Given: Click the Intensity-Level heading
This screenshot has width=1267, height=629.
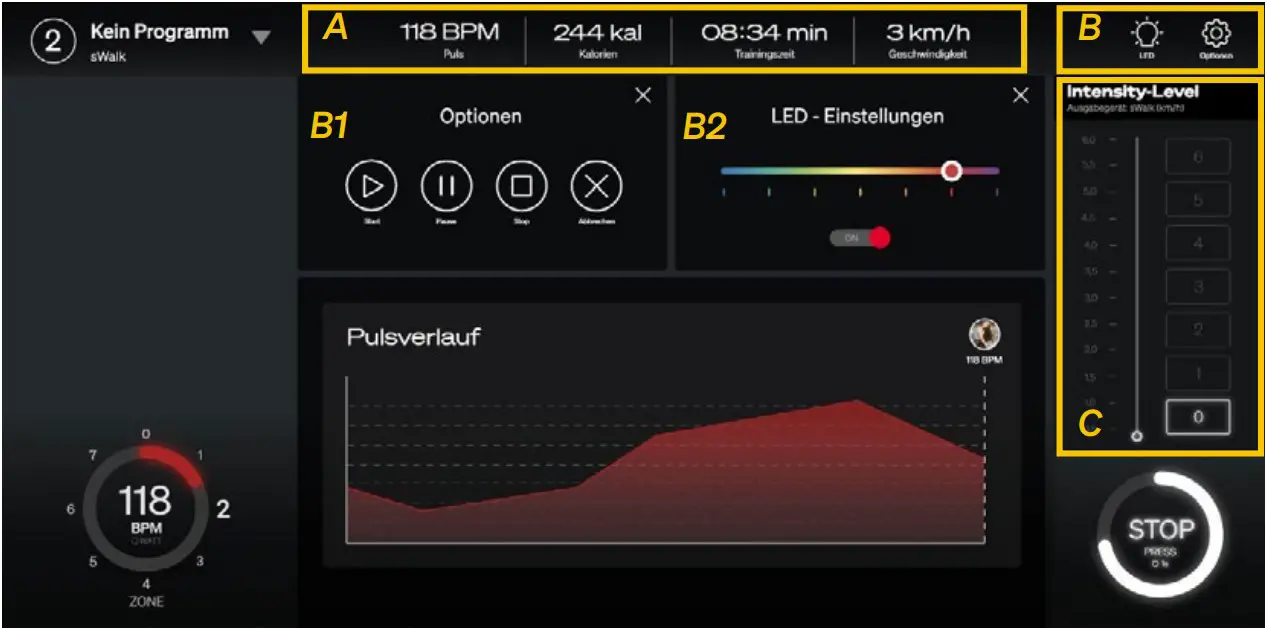Looking at the screenshot, I should (x=1132, y=92).
